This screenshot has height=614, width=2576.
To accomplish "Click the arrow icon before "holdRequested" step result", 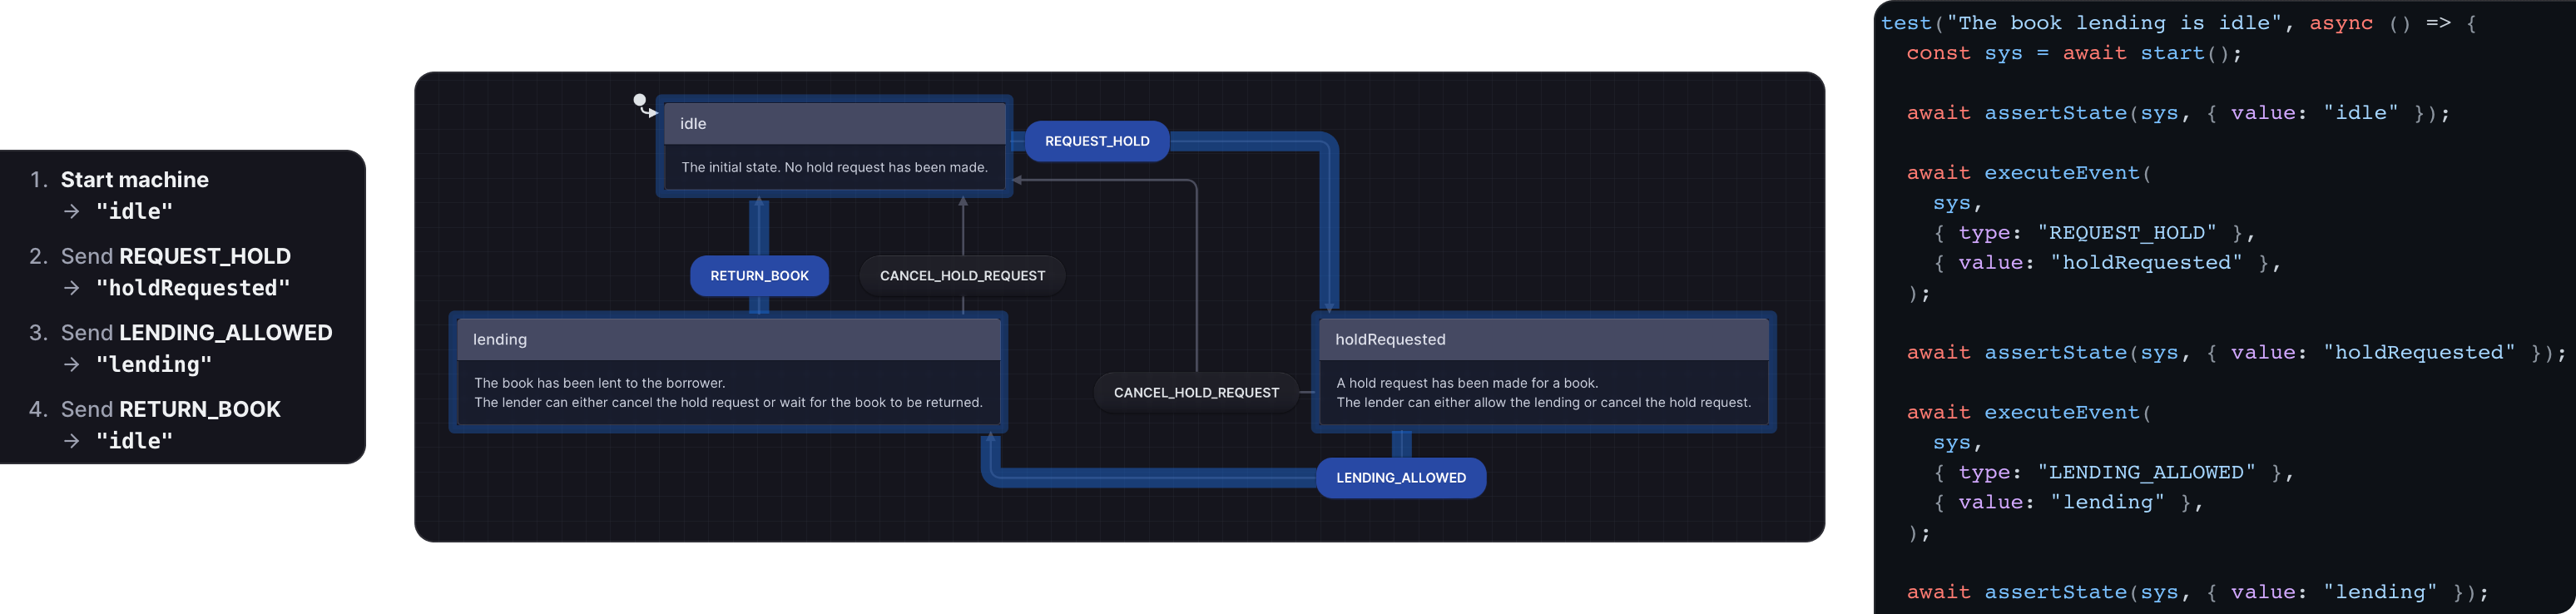I will [72, 288].
